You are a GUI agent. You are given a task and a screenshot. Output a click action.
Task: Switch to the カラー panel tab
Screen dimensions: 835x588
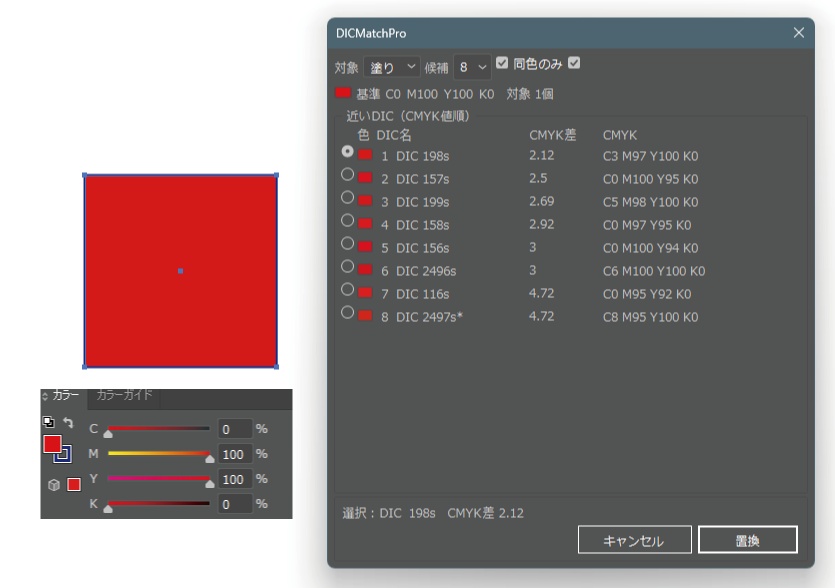click(66, 395)
